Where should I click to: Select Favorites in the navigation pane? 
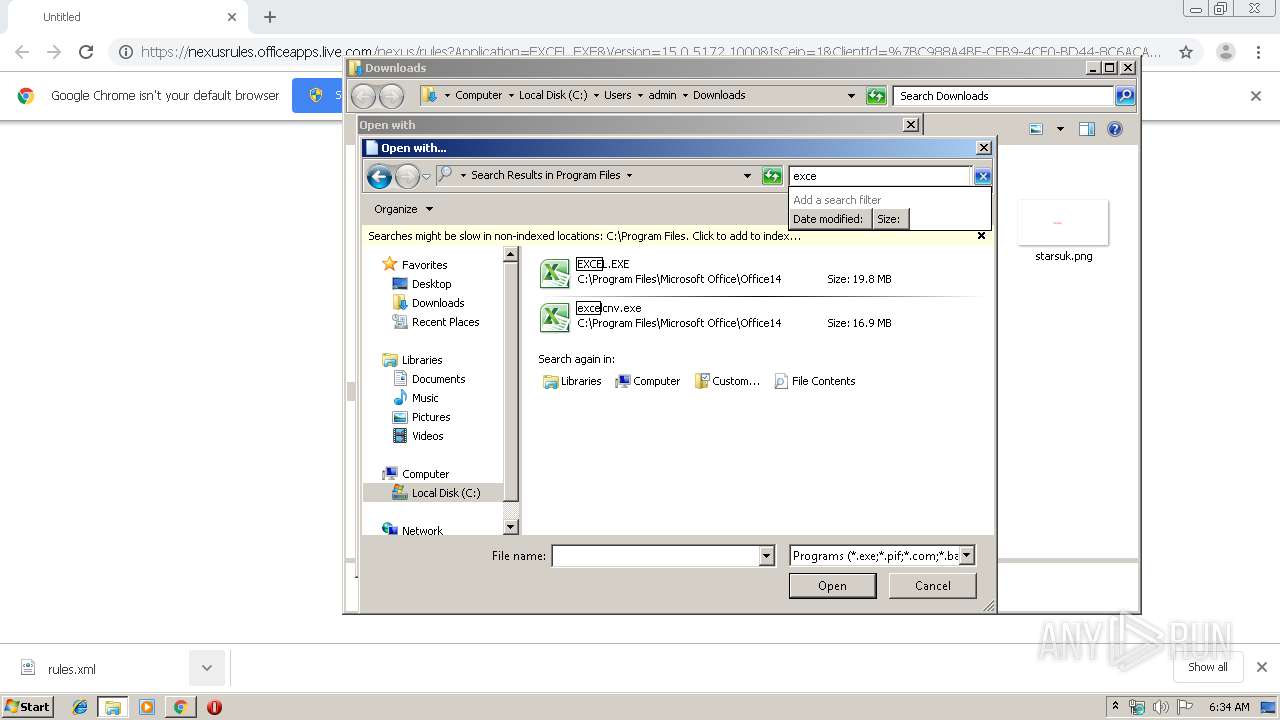click(424, 265)
